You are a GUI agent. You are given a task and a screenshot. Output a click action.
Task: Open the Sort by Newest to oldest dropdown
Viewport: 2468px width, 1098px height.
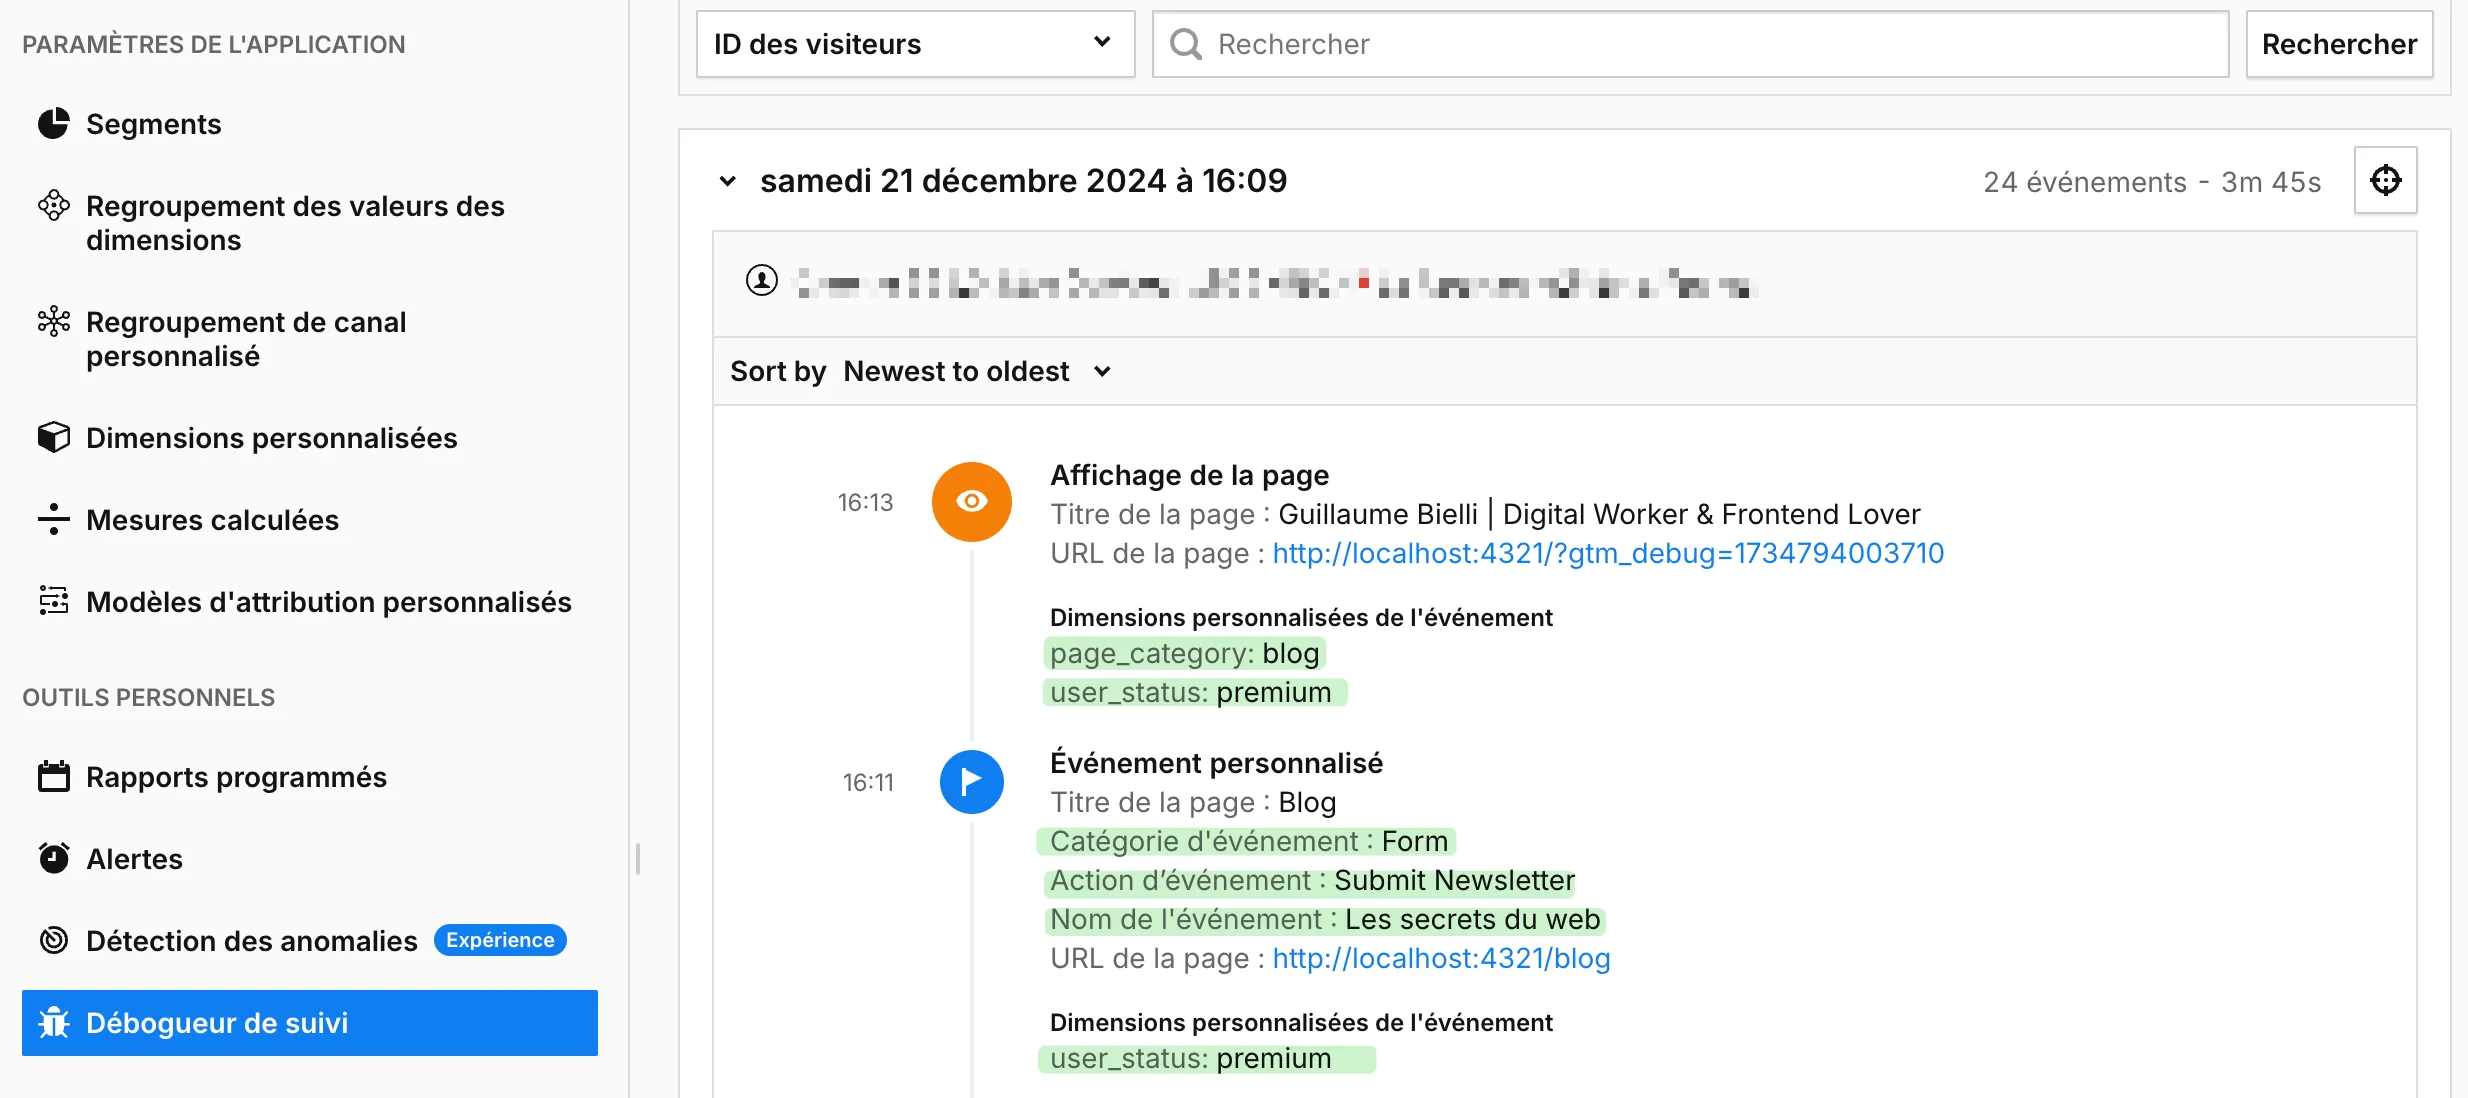[1103, 371]
